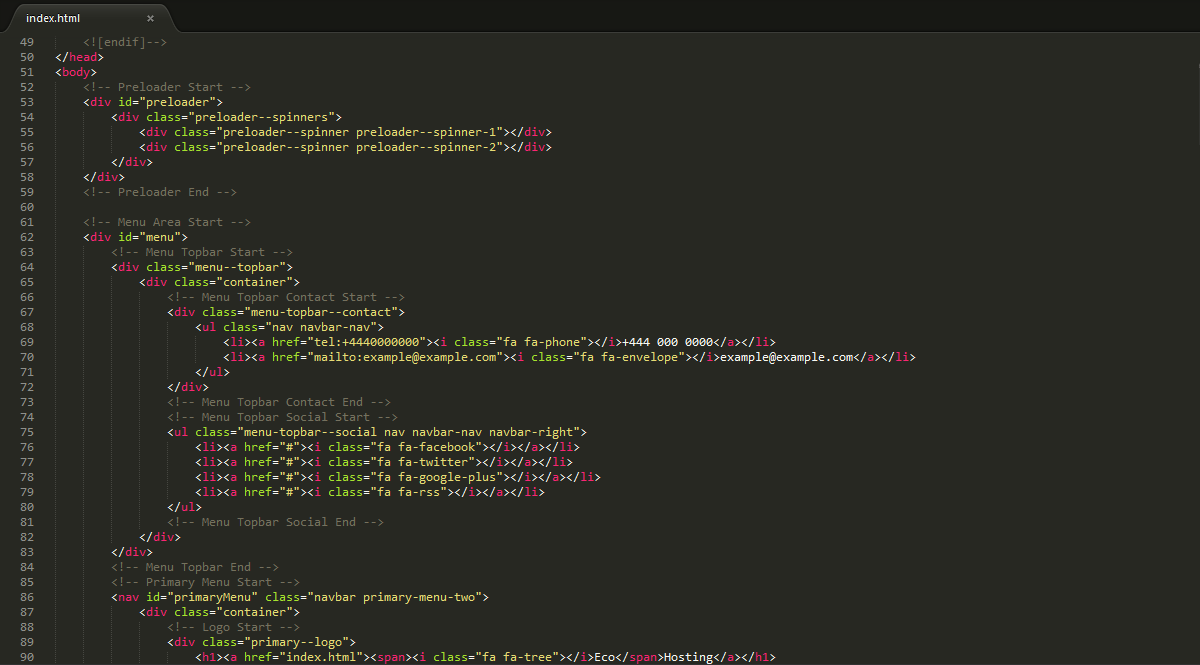The image size is (1200, 665).
Task: Click line number 62 in the gutter
Action: click(x=27, y=237)
